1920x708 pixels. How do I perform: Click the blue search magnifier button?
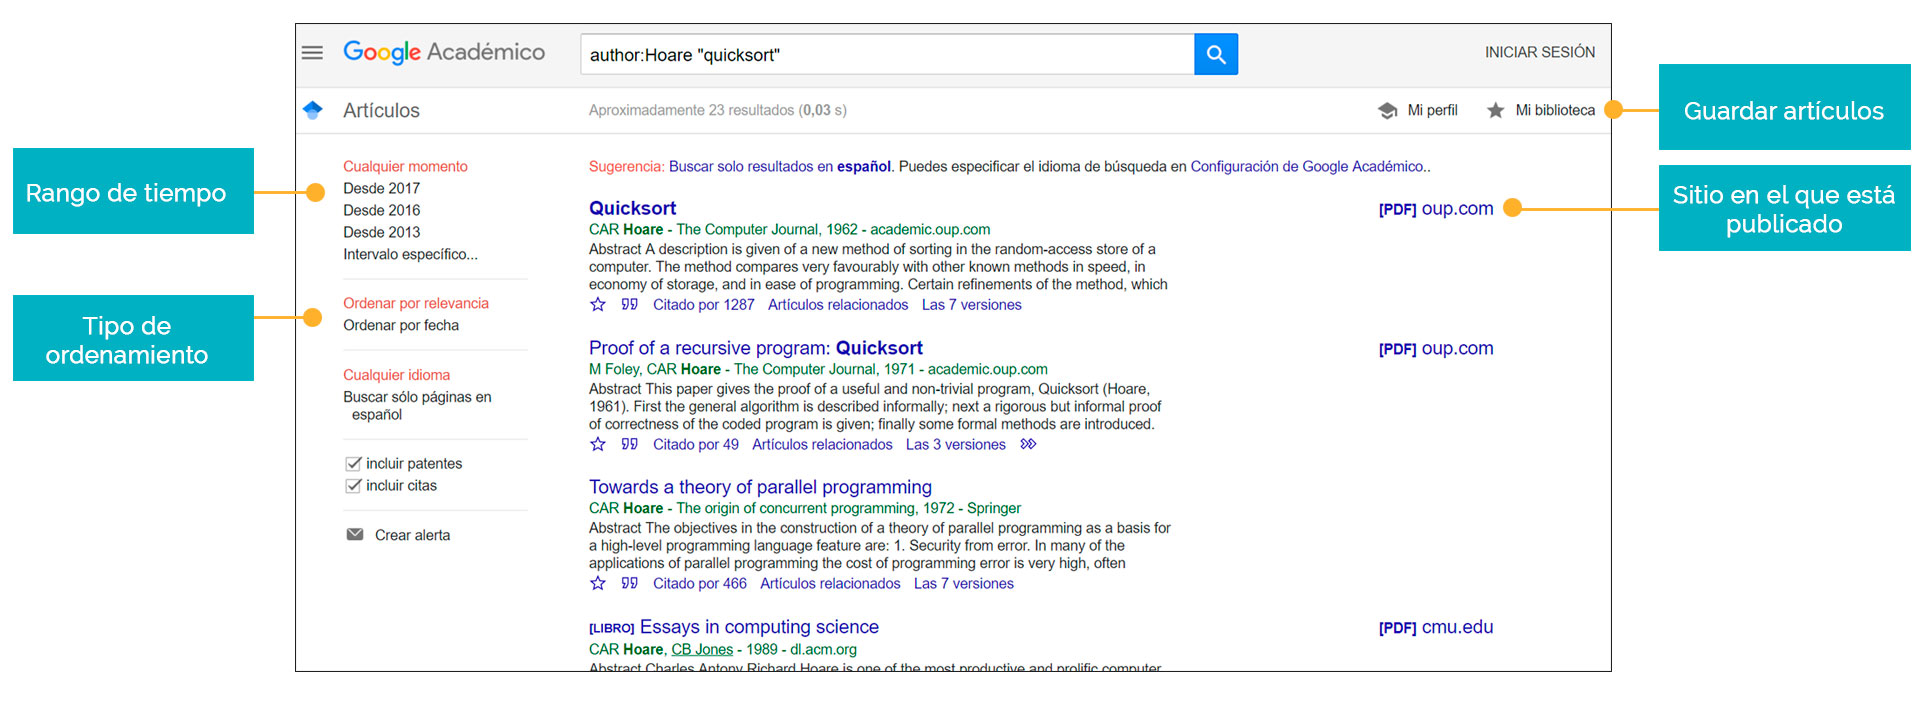[x=1216, y=54]
